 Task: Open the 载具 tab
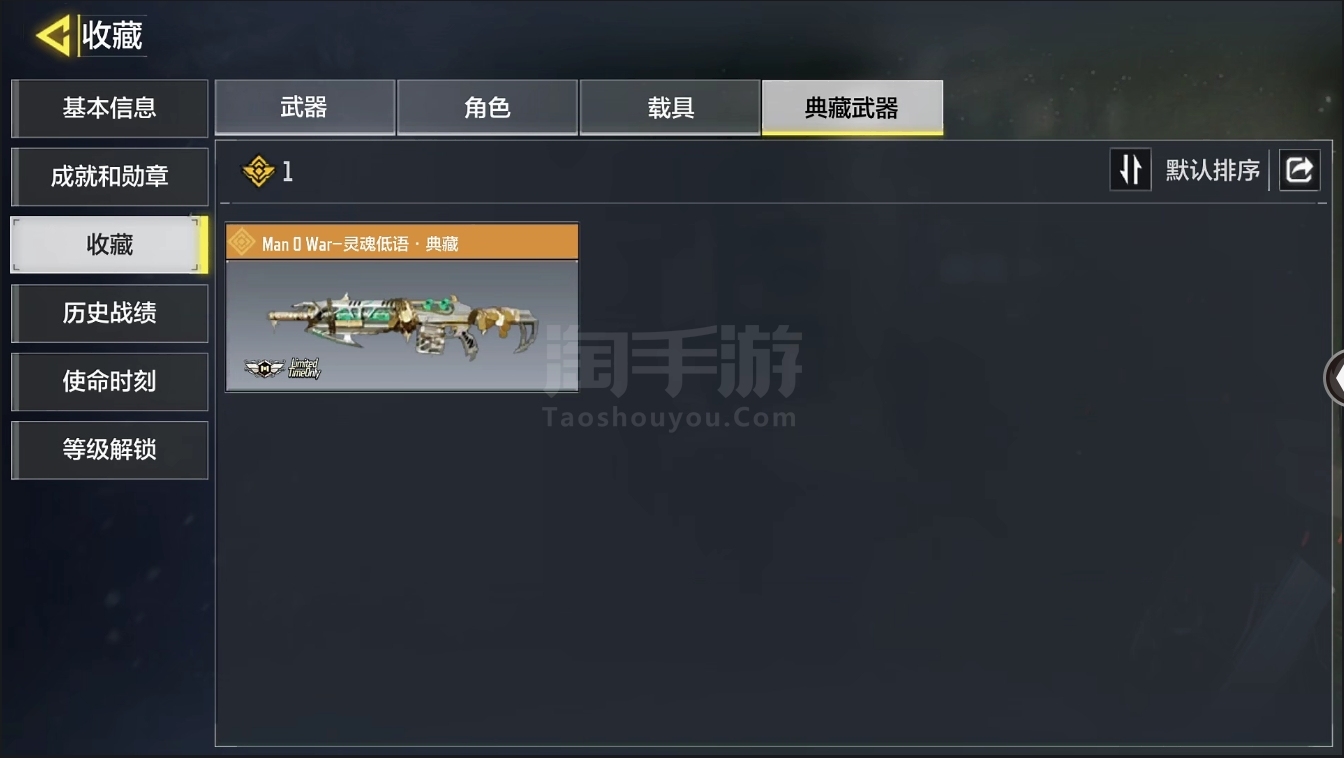(x=670, y=107)
